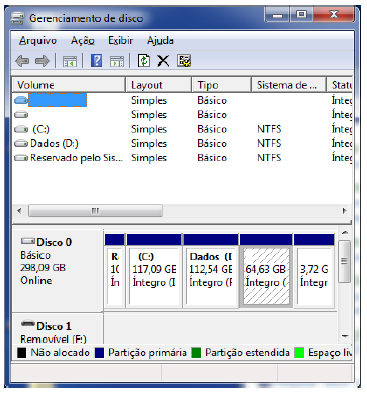
Task: Maximize the Gerenciamento de disco window
Action: tap(301, 15)
